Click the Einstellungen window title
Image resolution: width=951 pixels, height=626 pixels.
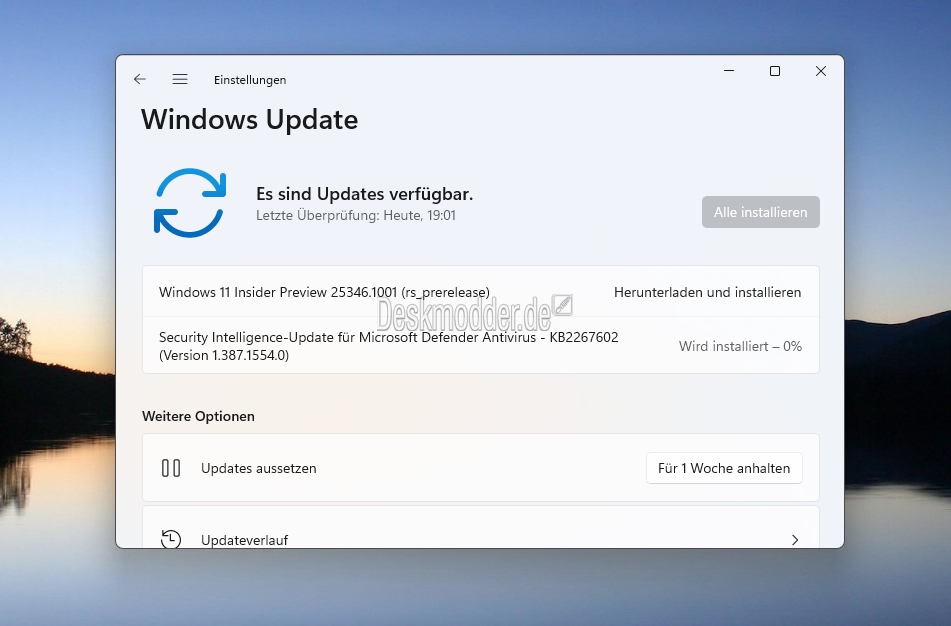point(250,80)
